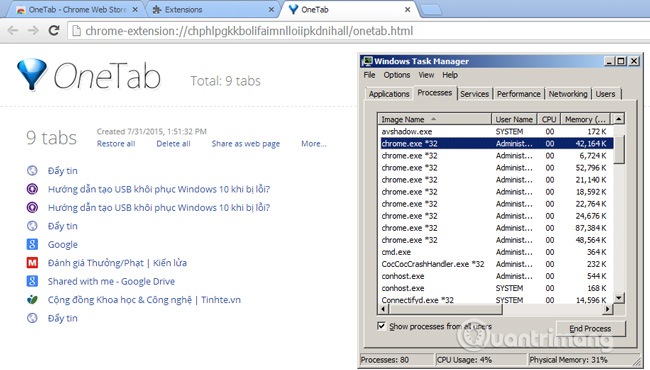Click favicon of Shared with me entry

pyautogui.click(x=32, y=281)
